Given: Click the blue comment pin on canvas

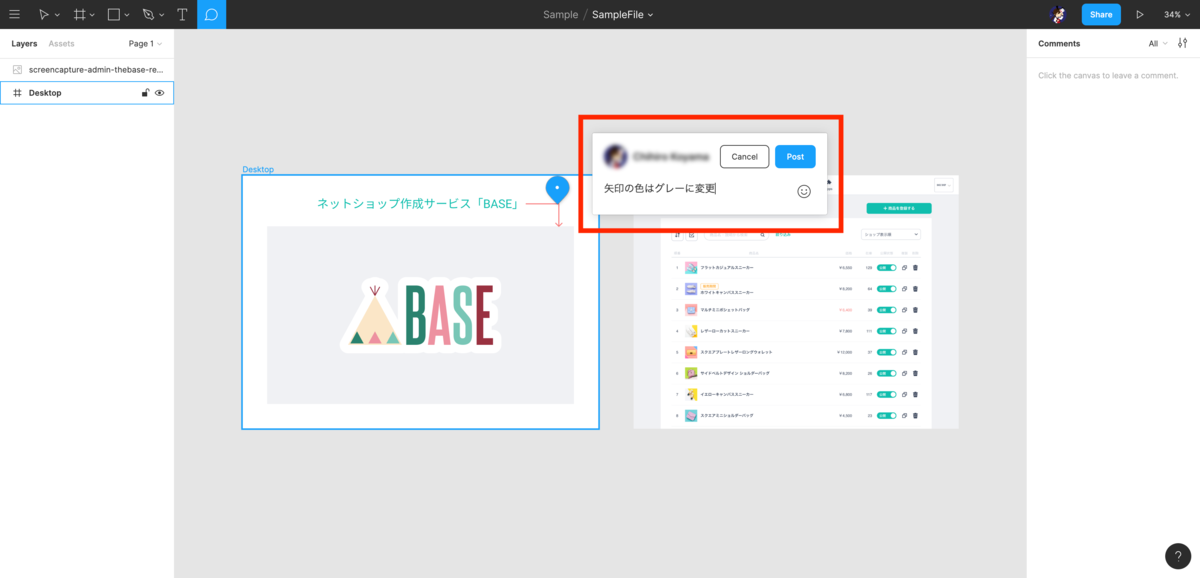Looking at the screenshot, I should tap(557, 188).
